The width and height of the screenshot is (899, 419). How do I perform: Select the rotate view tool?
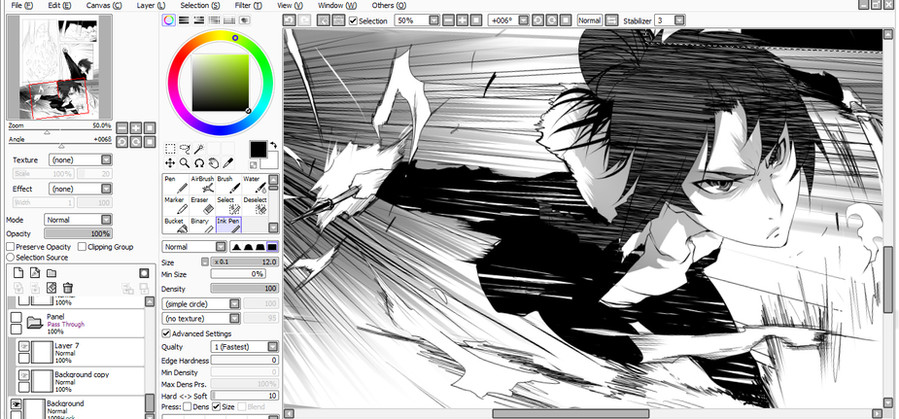pyautogui.click(x=199, y=163)
